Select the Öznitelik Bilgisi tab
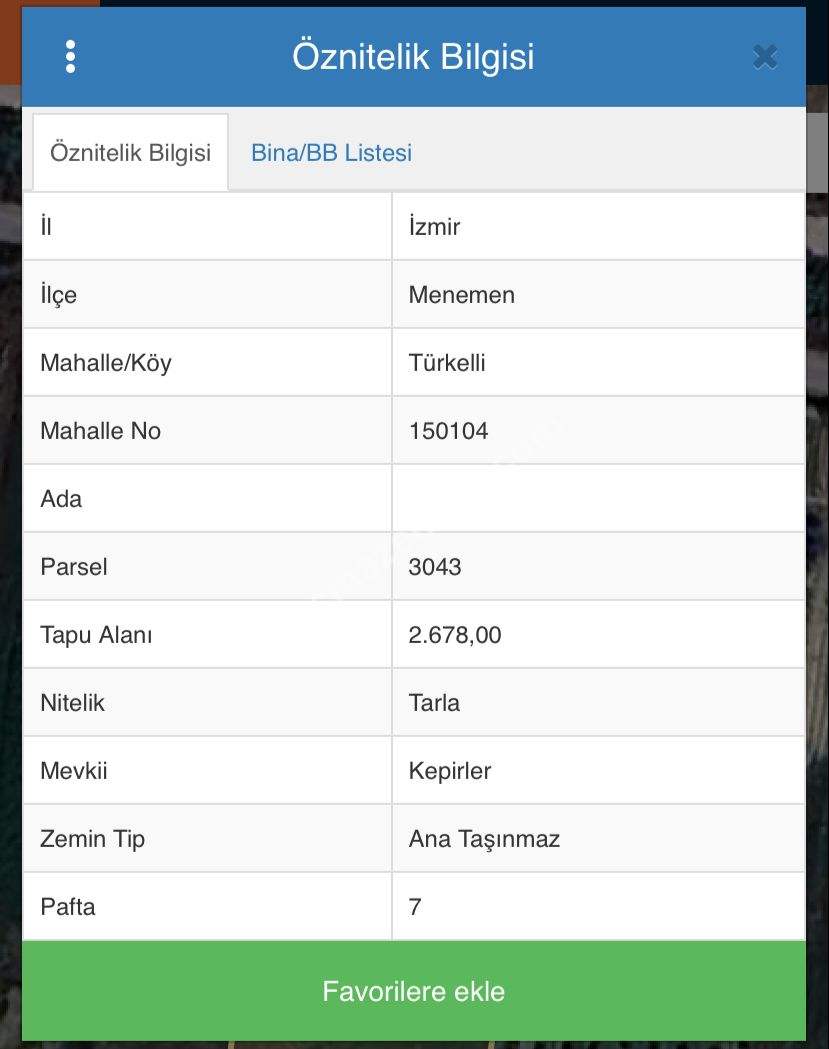Screen dimensions: 829x1049 pyautogui.click(x=130, y=153)
